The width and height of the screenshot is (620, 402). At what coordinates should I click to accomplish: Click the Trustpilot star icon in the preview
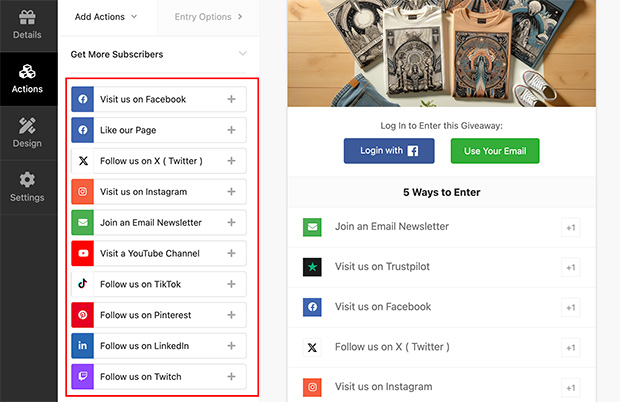pyautogui.click(x=312, y=267)
